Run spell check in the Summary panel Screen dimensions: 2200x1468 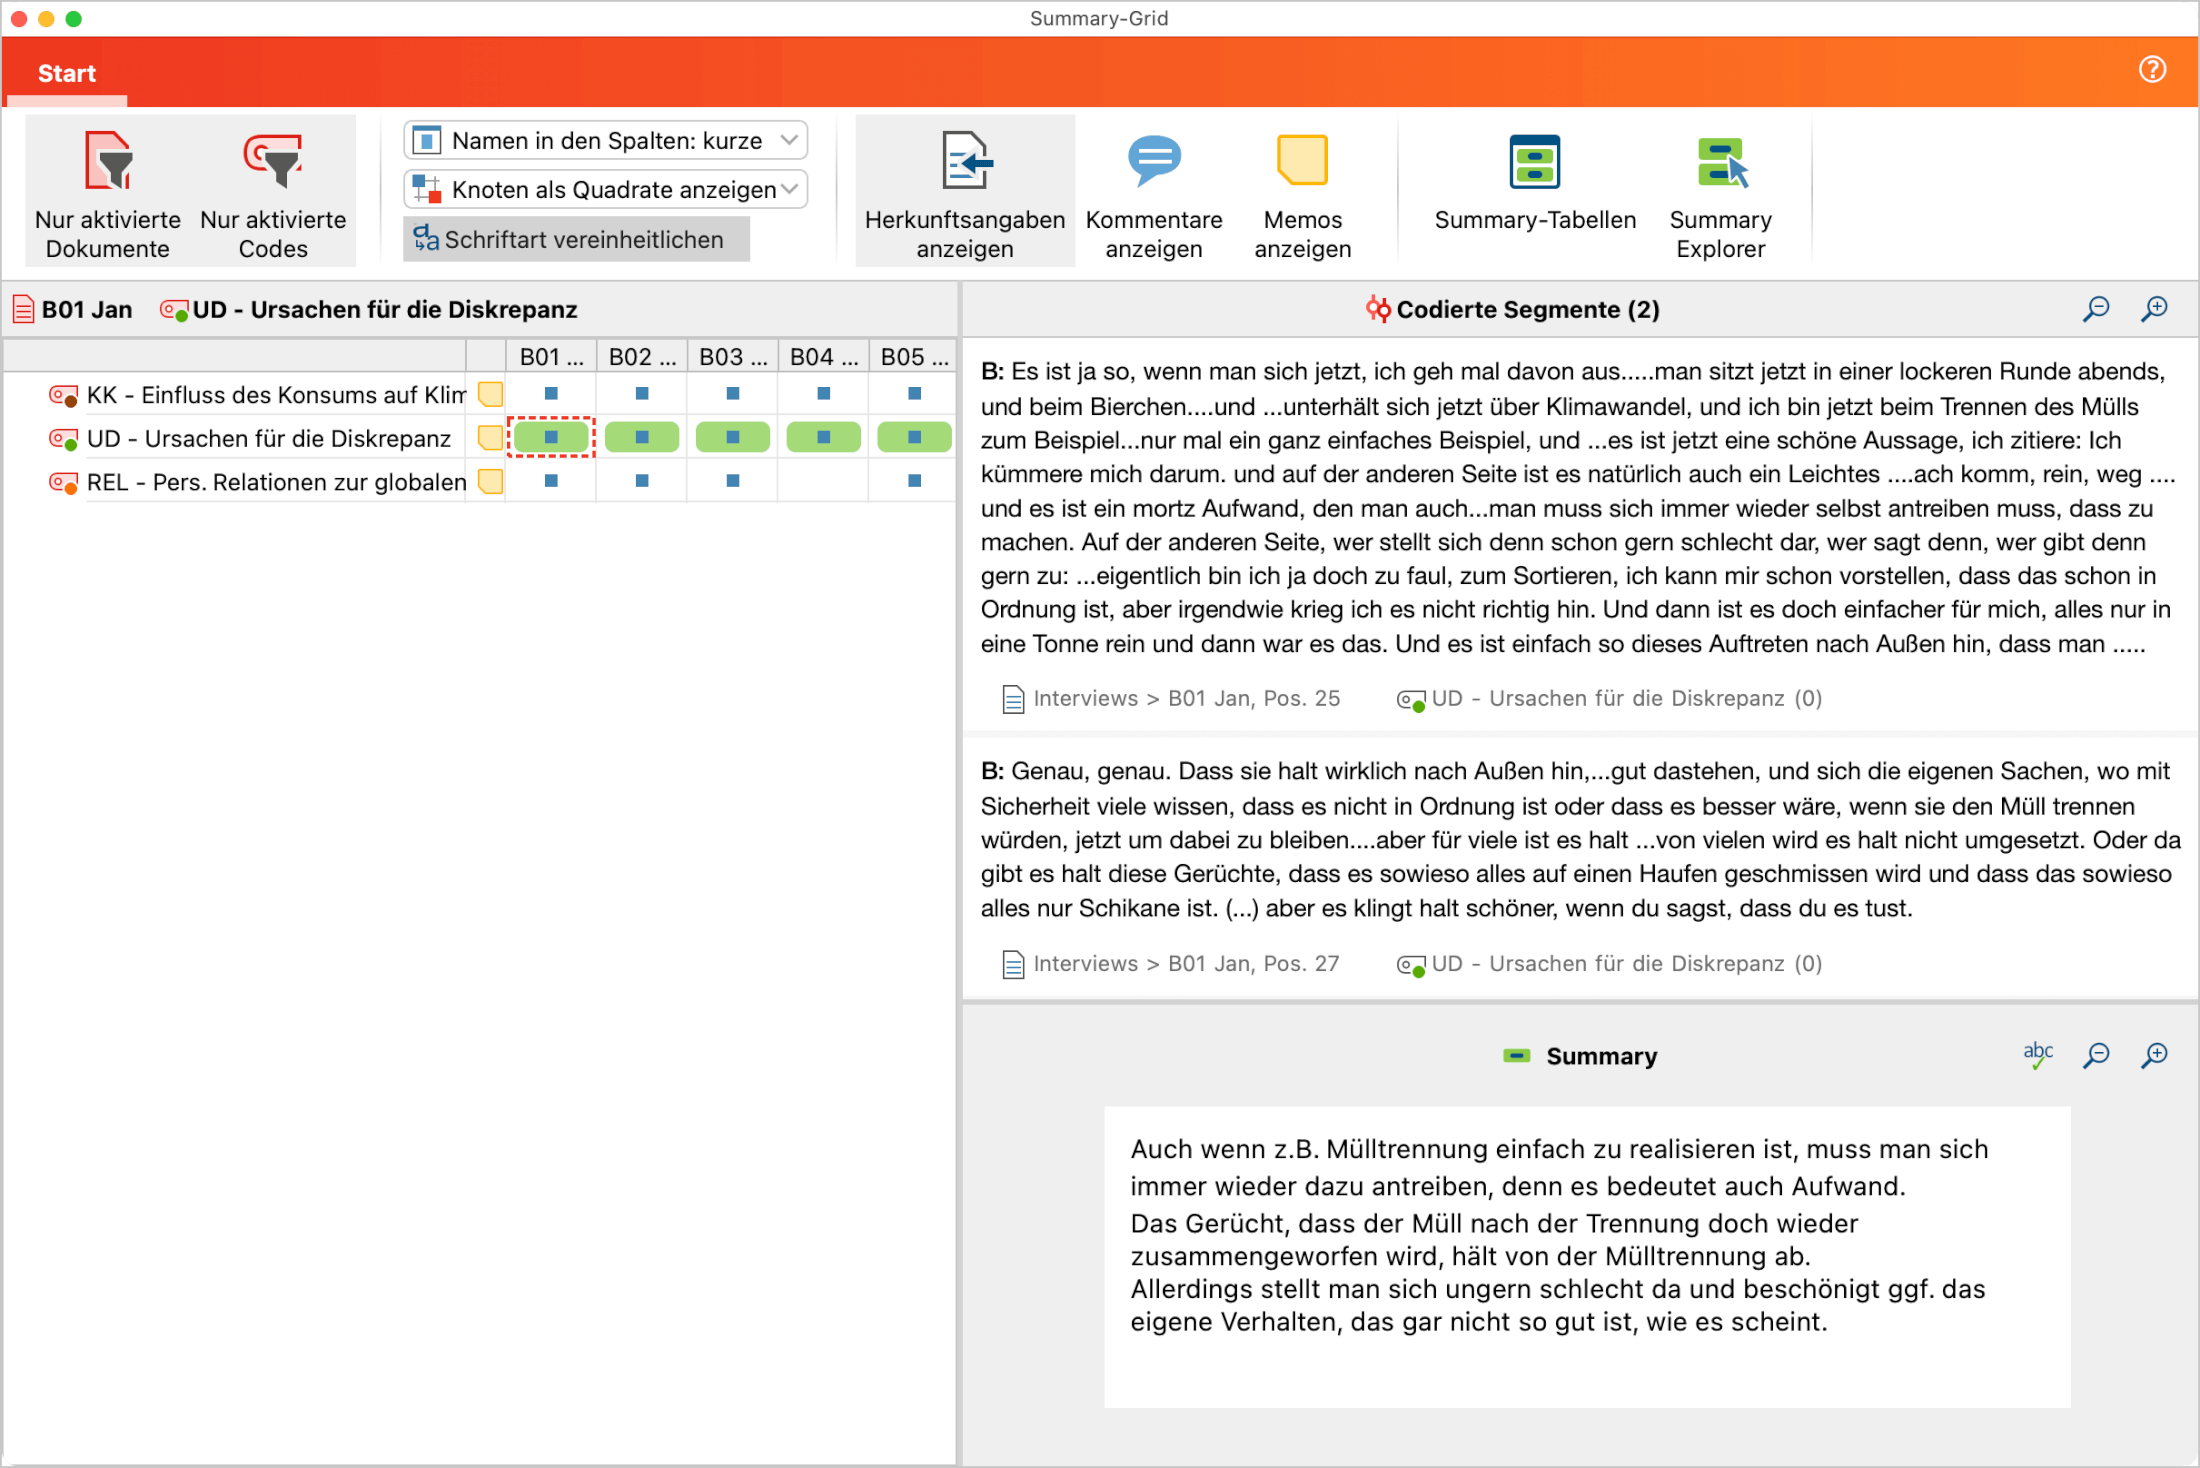2038,1055
